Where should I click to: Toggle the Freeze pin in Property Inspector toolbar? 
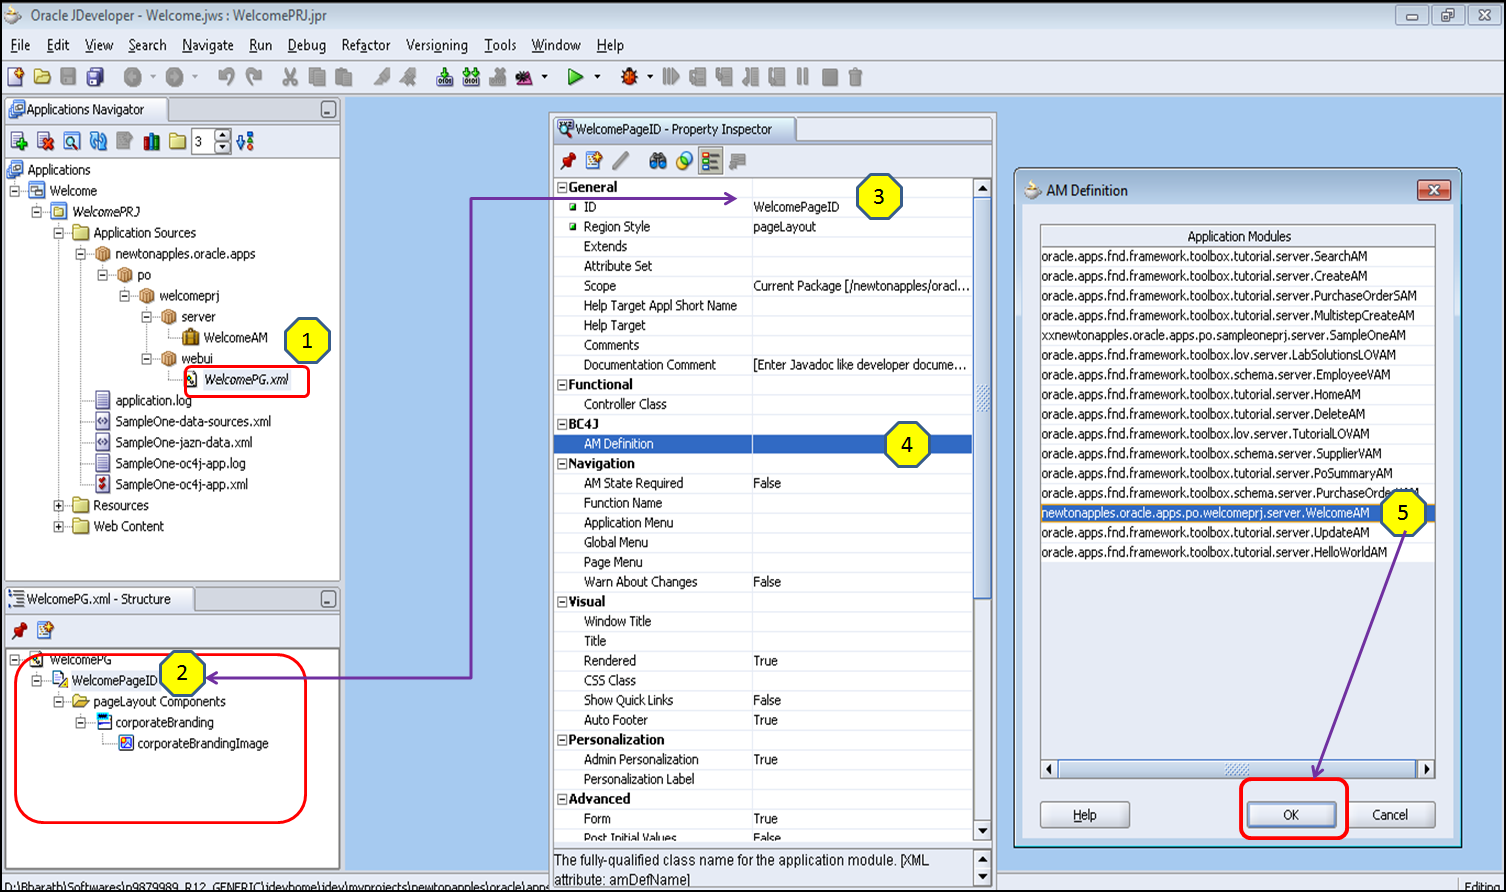pyautogui.click(x=568, y=161)
